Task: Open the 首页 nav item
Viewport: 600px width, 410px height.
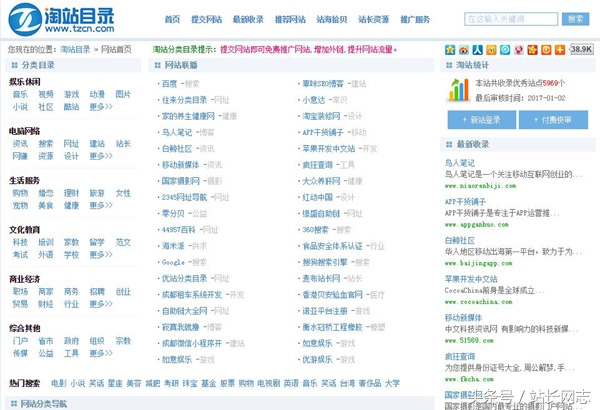Action: point(172,19)
